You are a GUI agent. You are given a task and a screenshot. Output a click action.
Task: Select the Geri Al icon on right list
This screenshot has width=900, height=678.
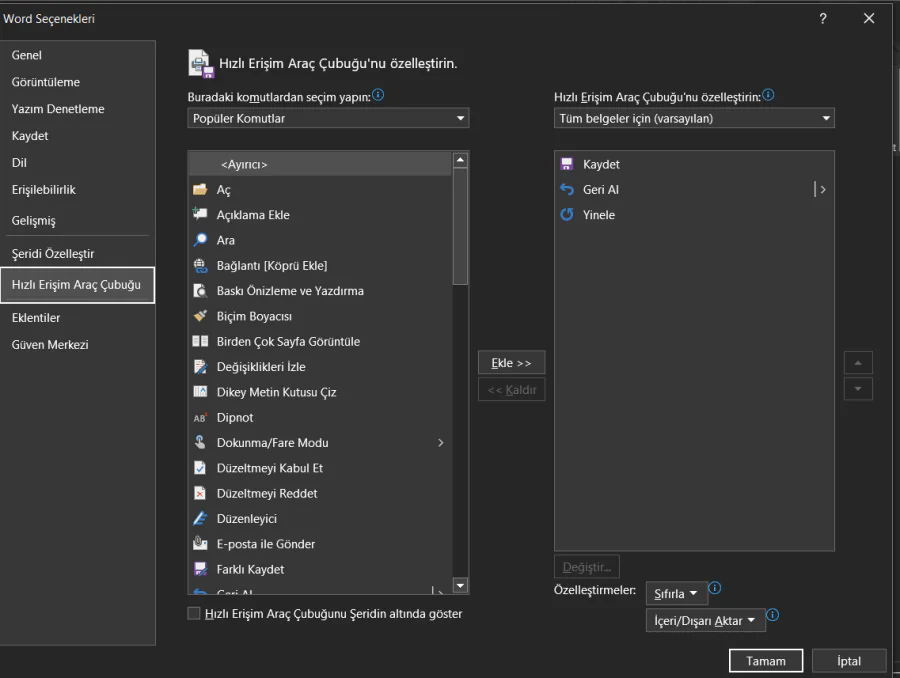point(569,189)
